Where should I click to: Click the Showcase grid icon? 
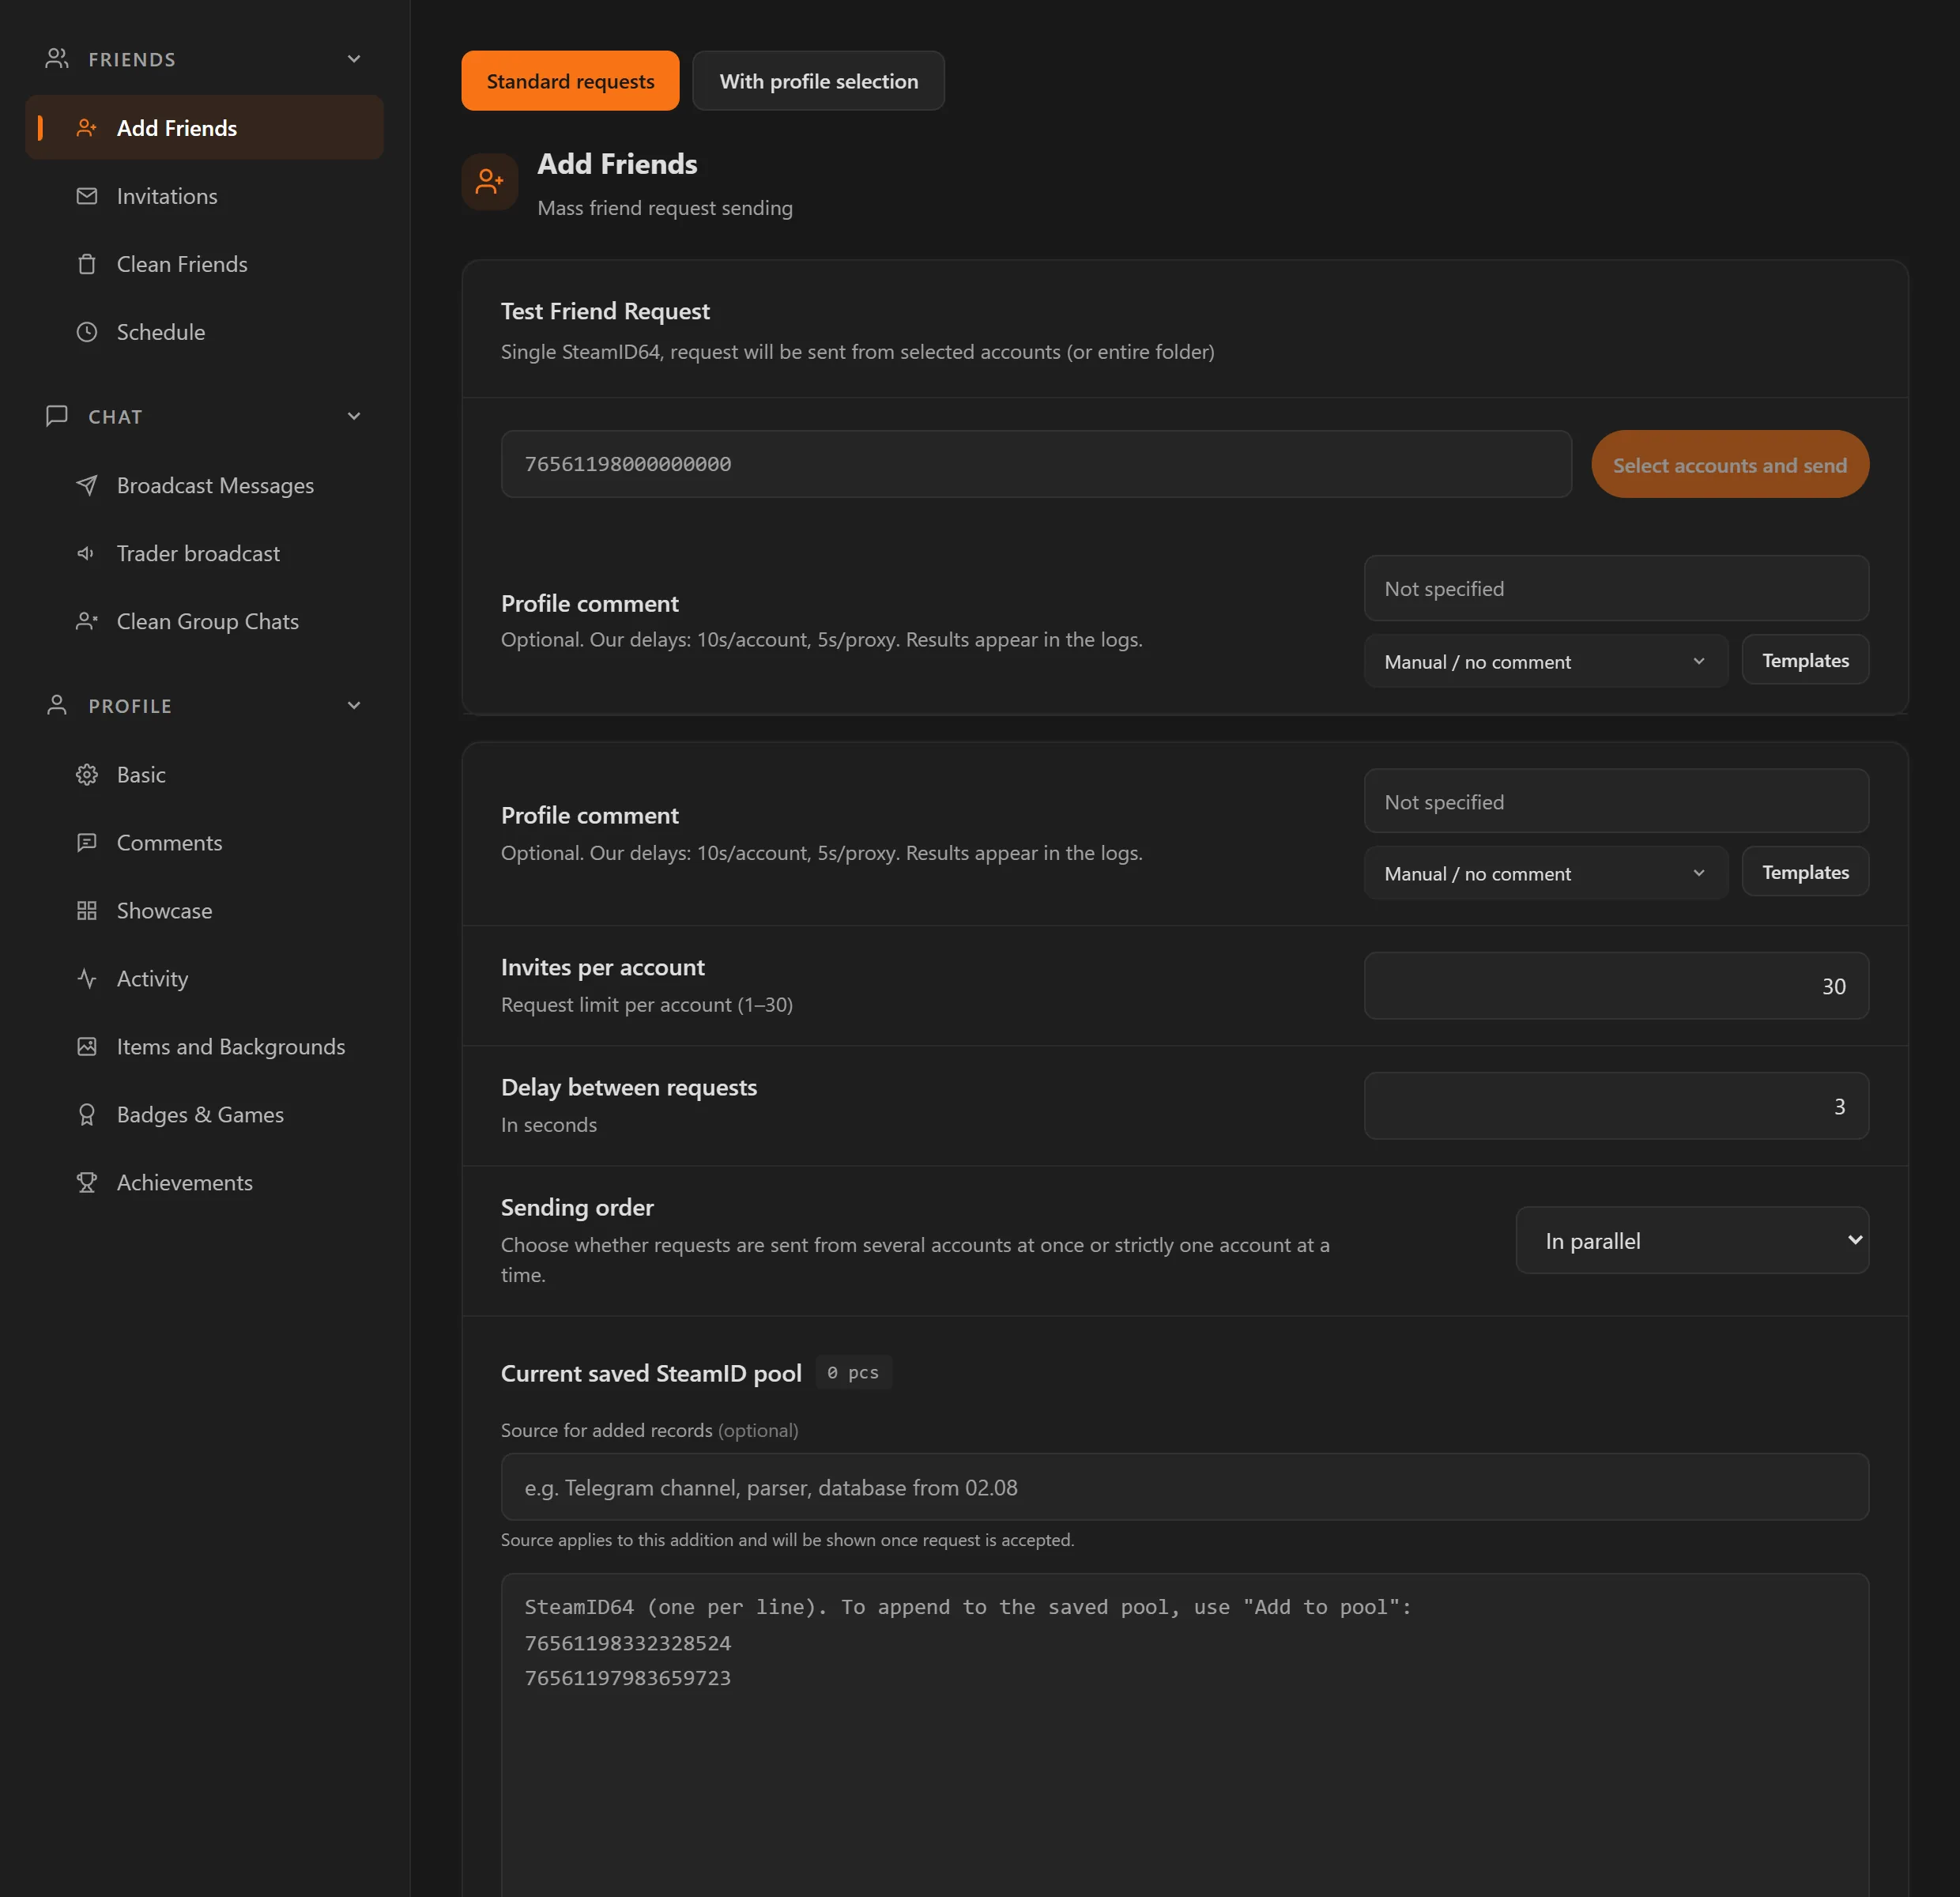point(87,910)
